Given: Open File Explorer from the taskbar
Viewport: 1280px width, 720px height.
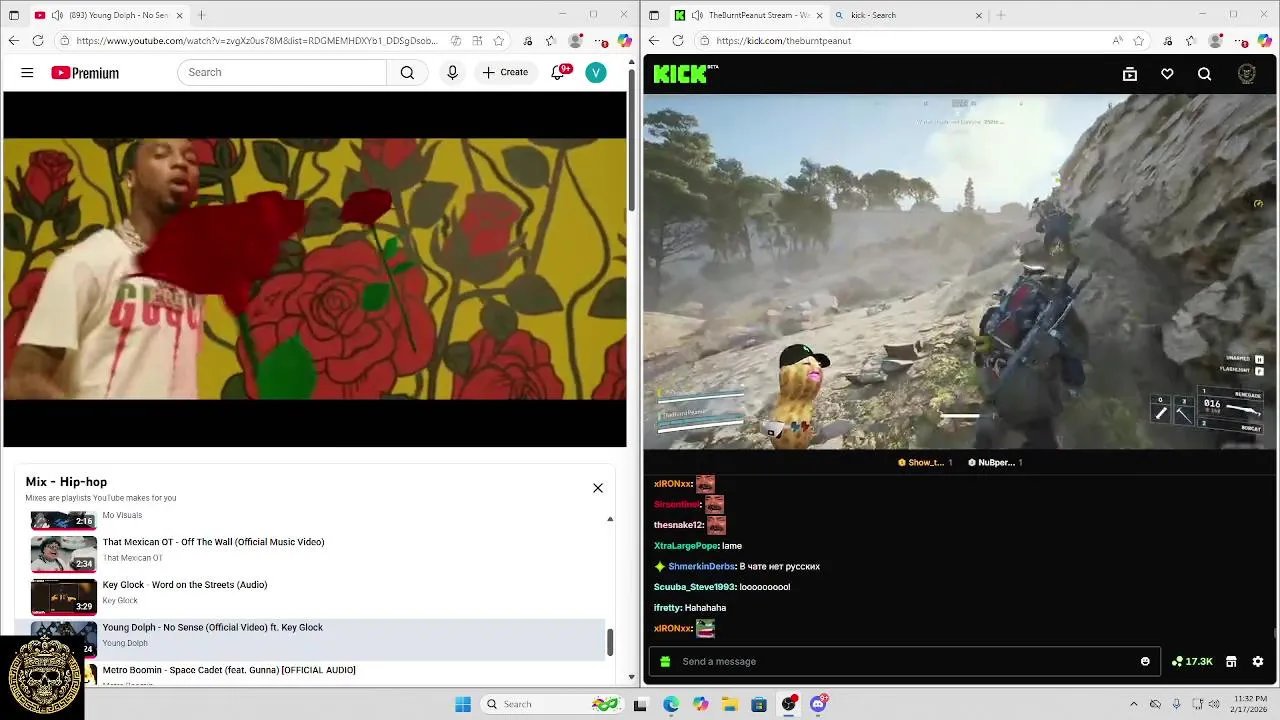Looking at the screenshot, I should 730,704.
